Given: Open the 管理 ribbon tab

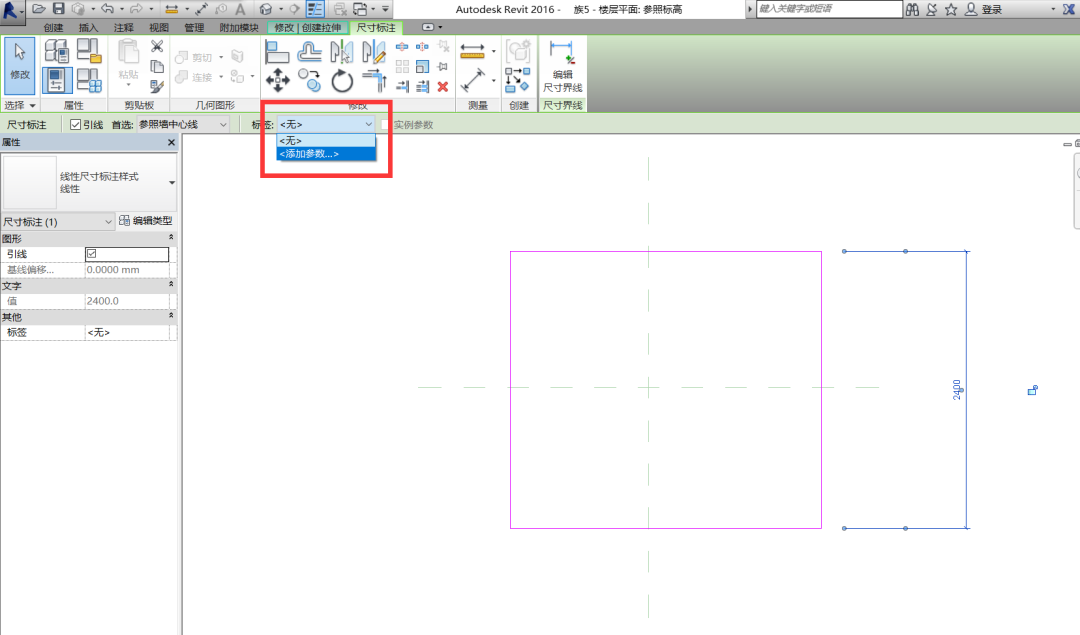Looking at the screenshot, I should [194, 28].
